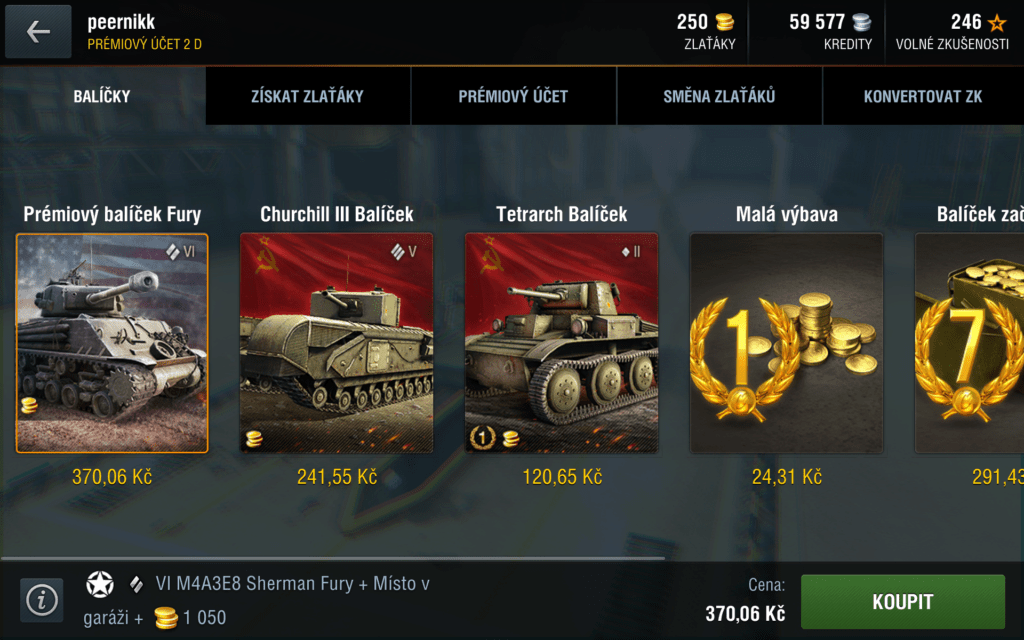Click tier VI badge on Fury card

[180, 251]
